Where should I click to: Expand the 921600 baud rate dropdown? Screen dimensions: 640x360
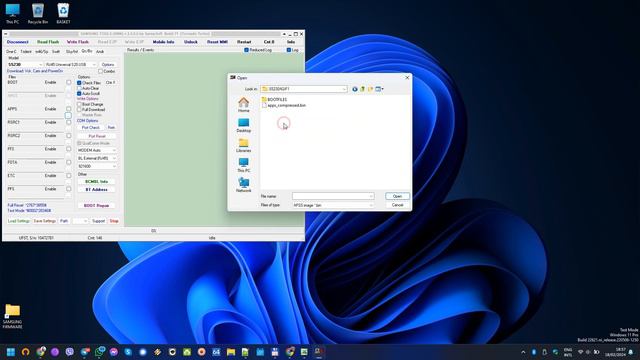tap(114, 167)
